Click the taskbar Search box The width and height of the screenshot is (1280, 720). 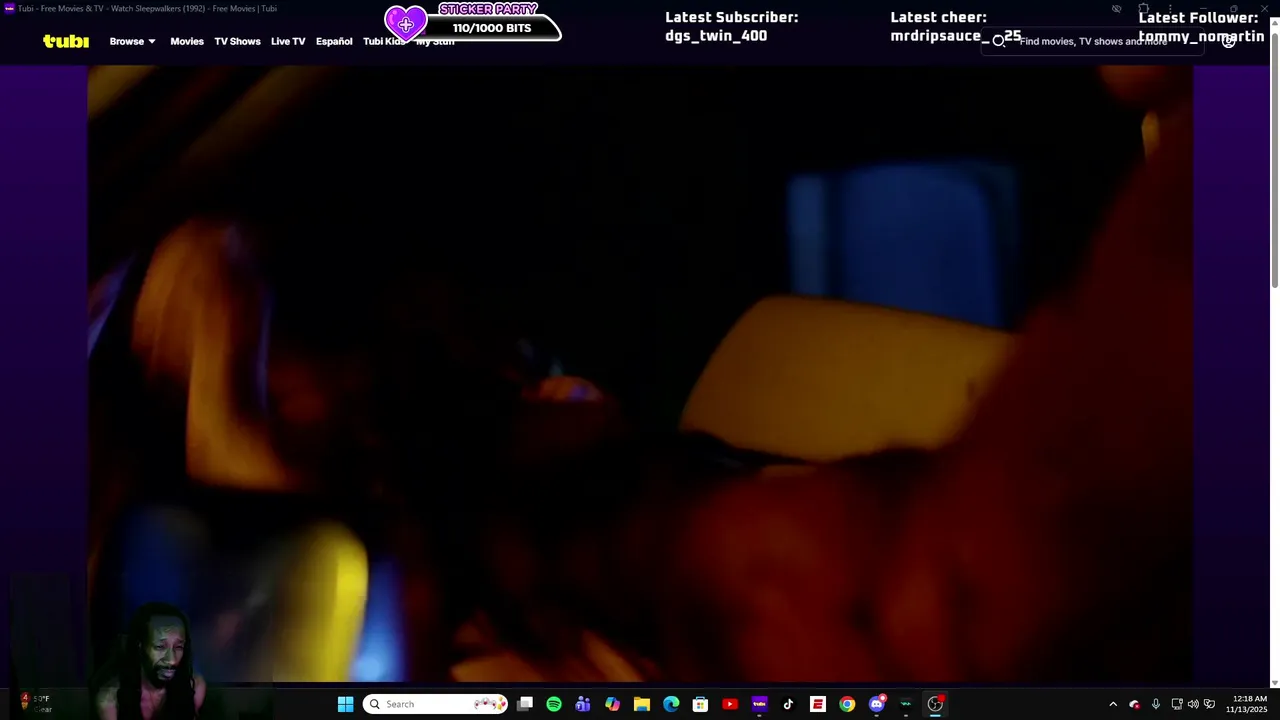point(435,704)
